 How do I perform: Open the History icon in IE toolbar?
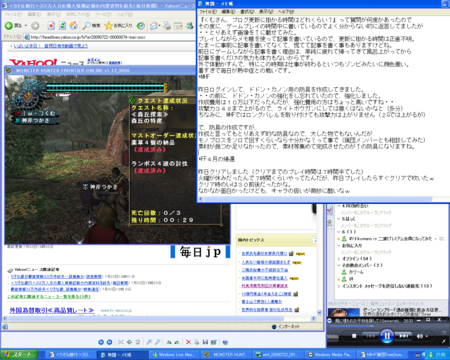[x=141, y=26]
